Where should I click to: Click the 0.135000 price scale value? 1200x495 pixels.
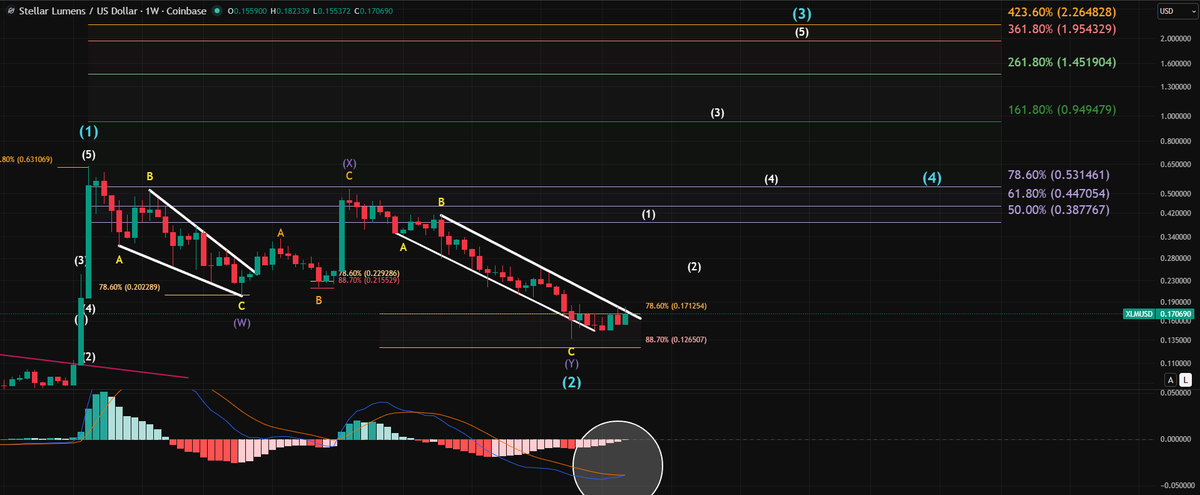pos(1174,339)
